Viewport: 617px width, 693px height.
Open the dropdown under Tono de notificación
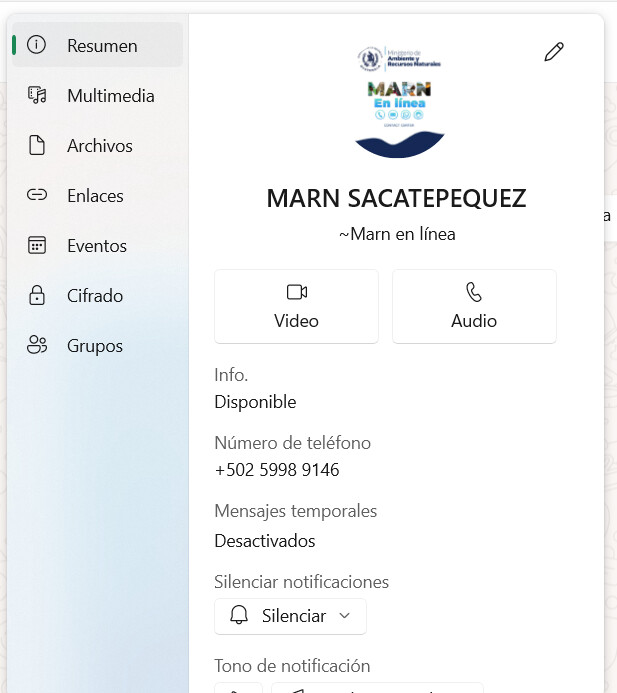(x=376, y=688)
